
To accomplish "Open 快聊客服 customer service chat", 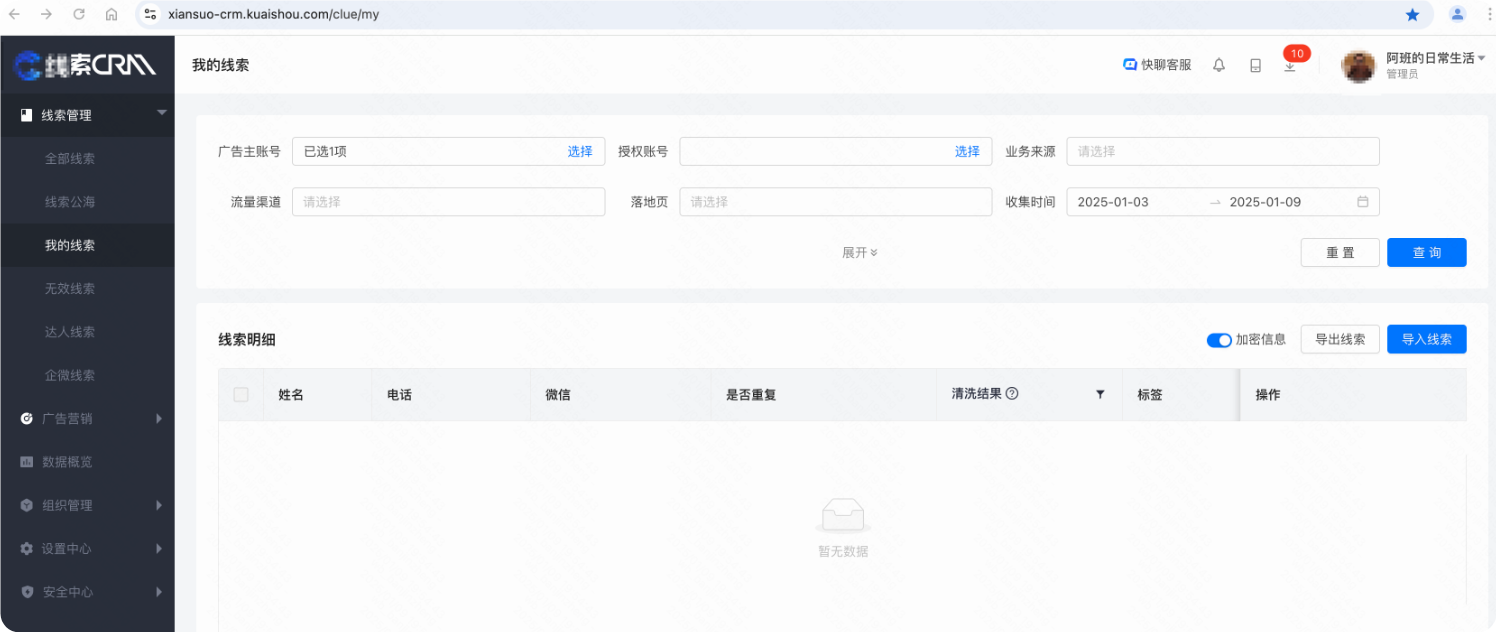I will (x=1156, y=62).
